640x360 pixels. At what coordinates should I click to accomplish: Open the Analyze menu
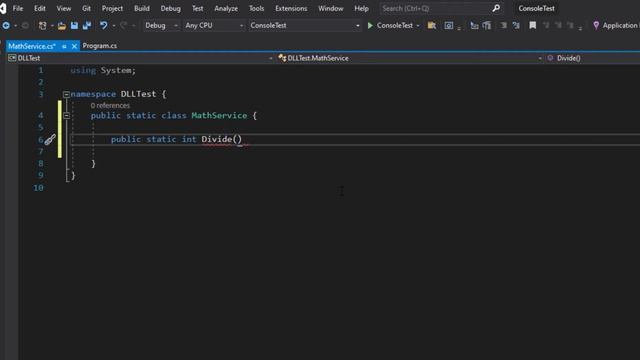tap(226, 8)
